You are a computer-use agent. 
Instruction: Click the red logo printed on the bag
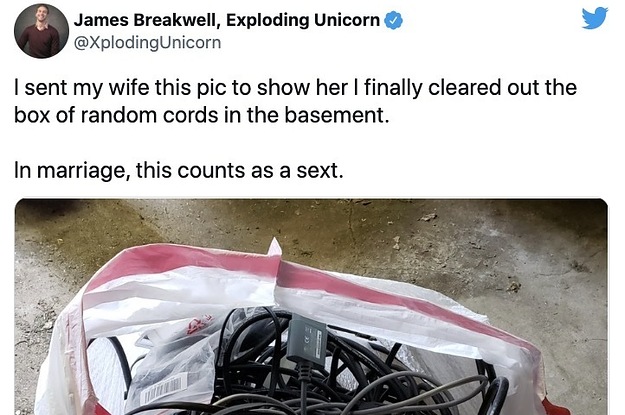point(197,324)
